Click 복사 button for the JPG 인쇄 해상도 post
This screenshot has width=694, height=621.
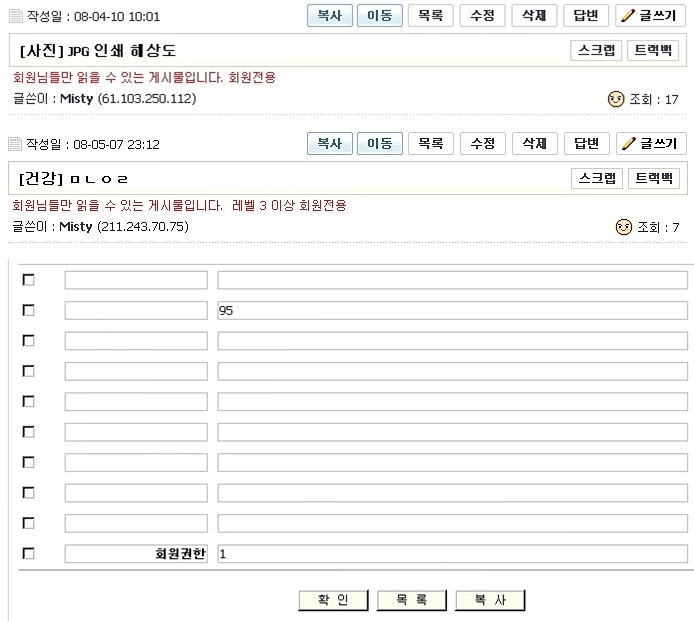point(330,16)
